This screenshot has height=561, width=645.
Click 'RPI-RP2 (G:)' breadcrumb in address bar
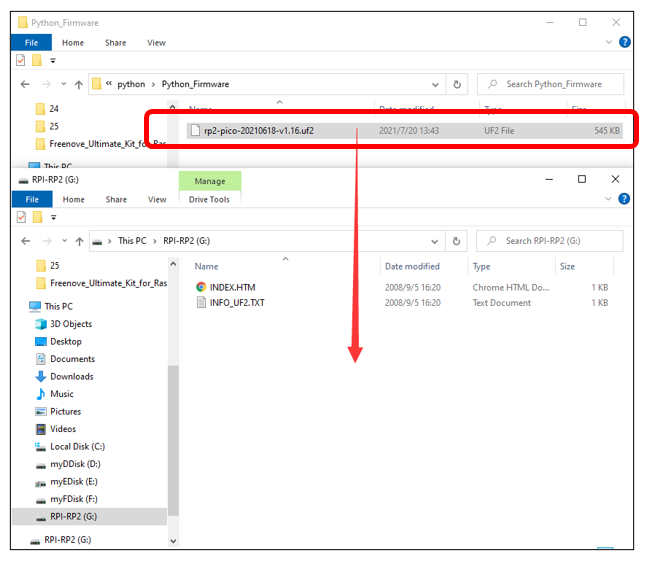tap(187, 241)
